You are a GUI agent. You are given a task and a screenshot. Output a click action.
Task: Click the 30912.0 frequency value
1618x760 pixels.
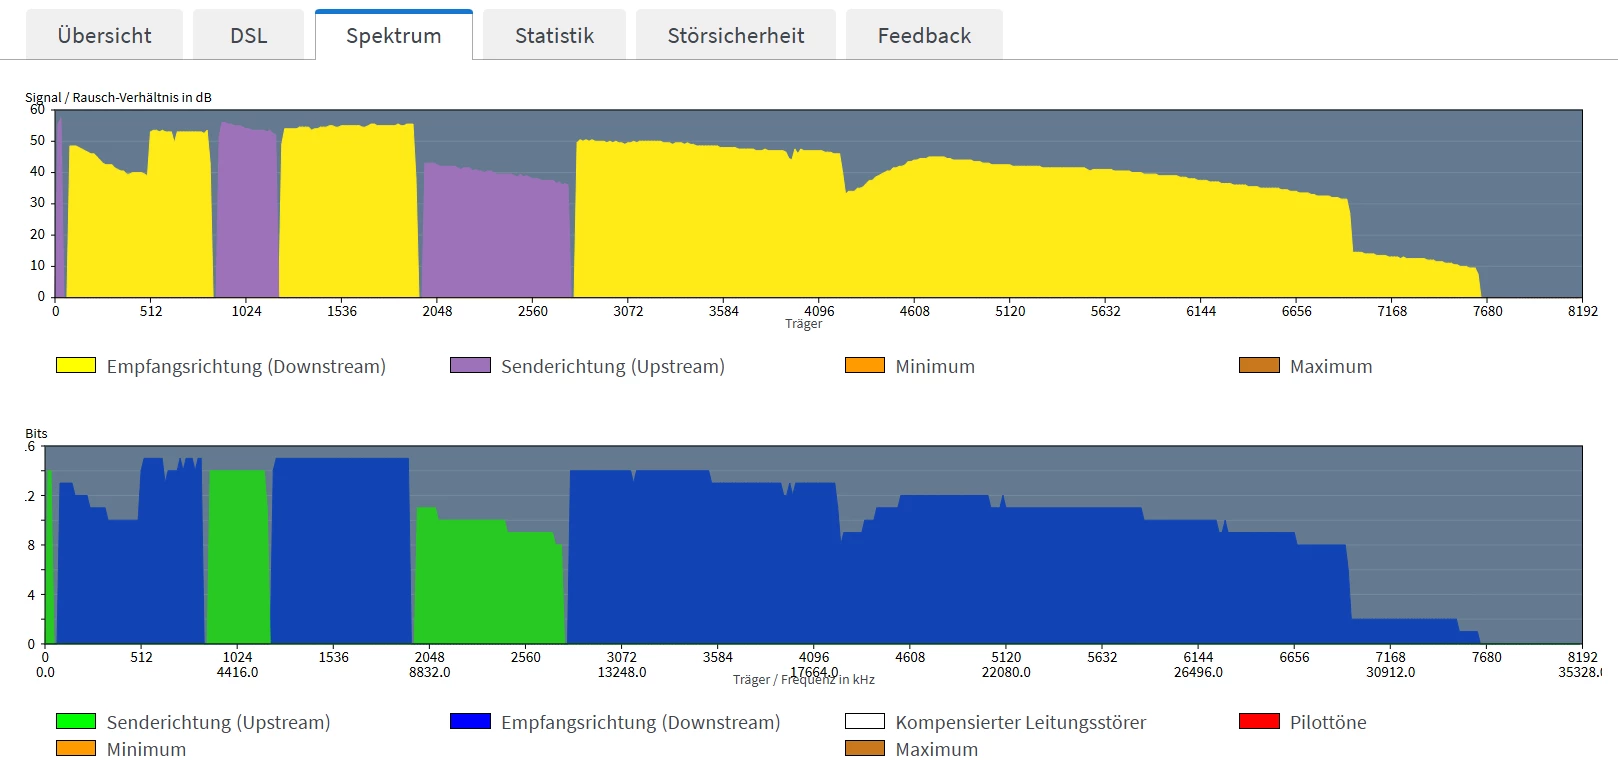point(1391,672)
